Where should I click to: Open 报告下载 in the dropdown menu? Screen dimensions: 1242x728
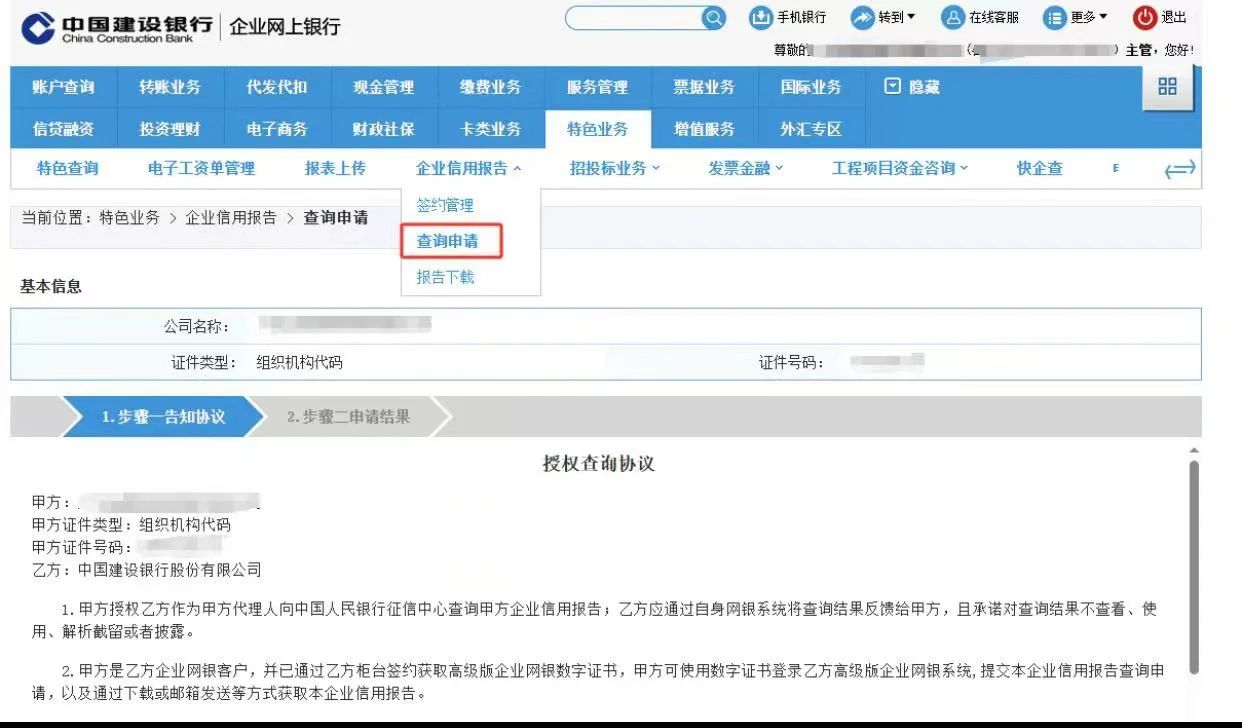point(445,277)
